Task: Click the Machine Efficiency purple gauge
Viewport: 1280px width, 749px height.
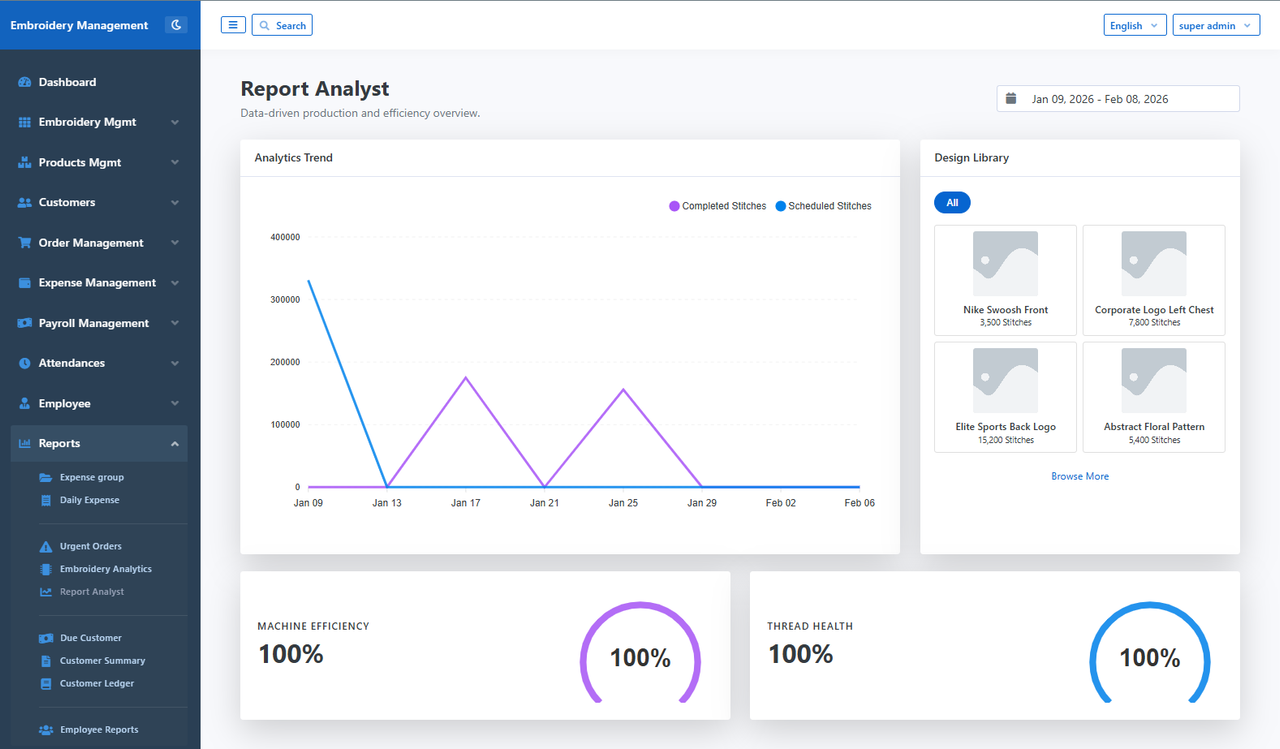Action: (640, 655)
